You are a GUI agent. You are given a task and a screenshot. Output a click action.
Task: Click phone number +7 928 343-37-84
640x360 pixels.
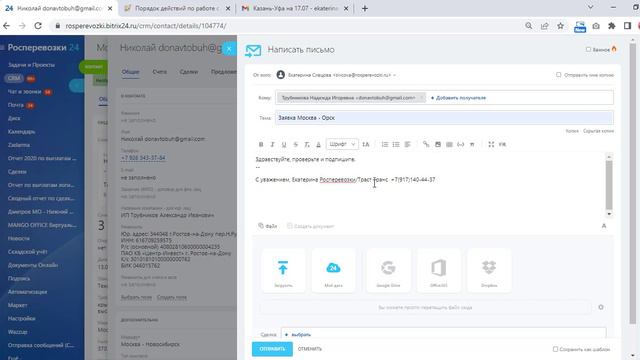[x=143, y=158]
